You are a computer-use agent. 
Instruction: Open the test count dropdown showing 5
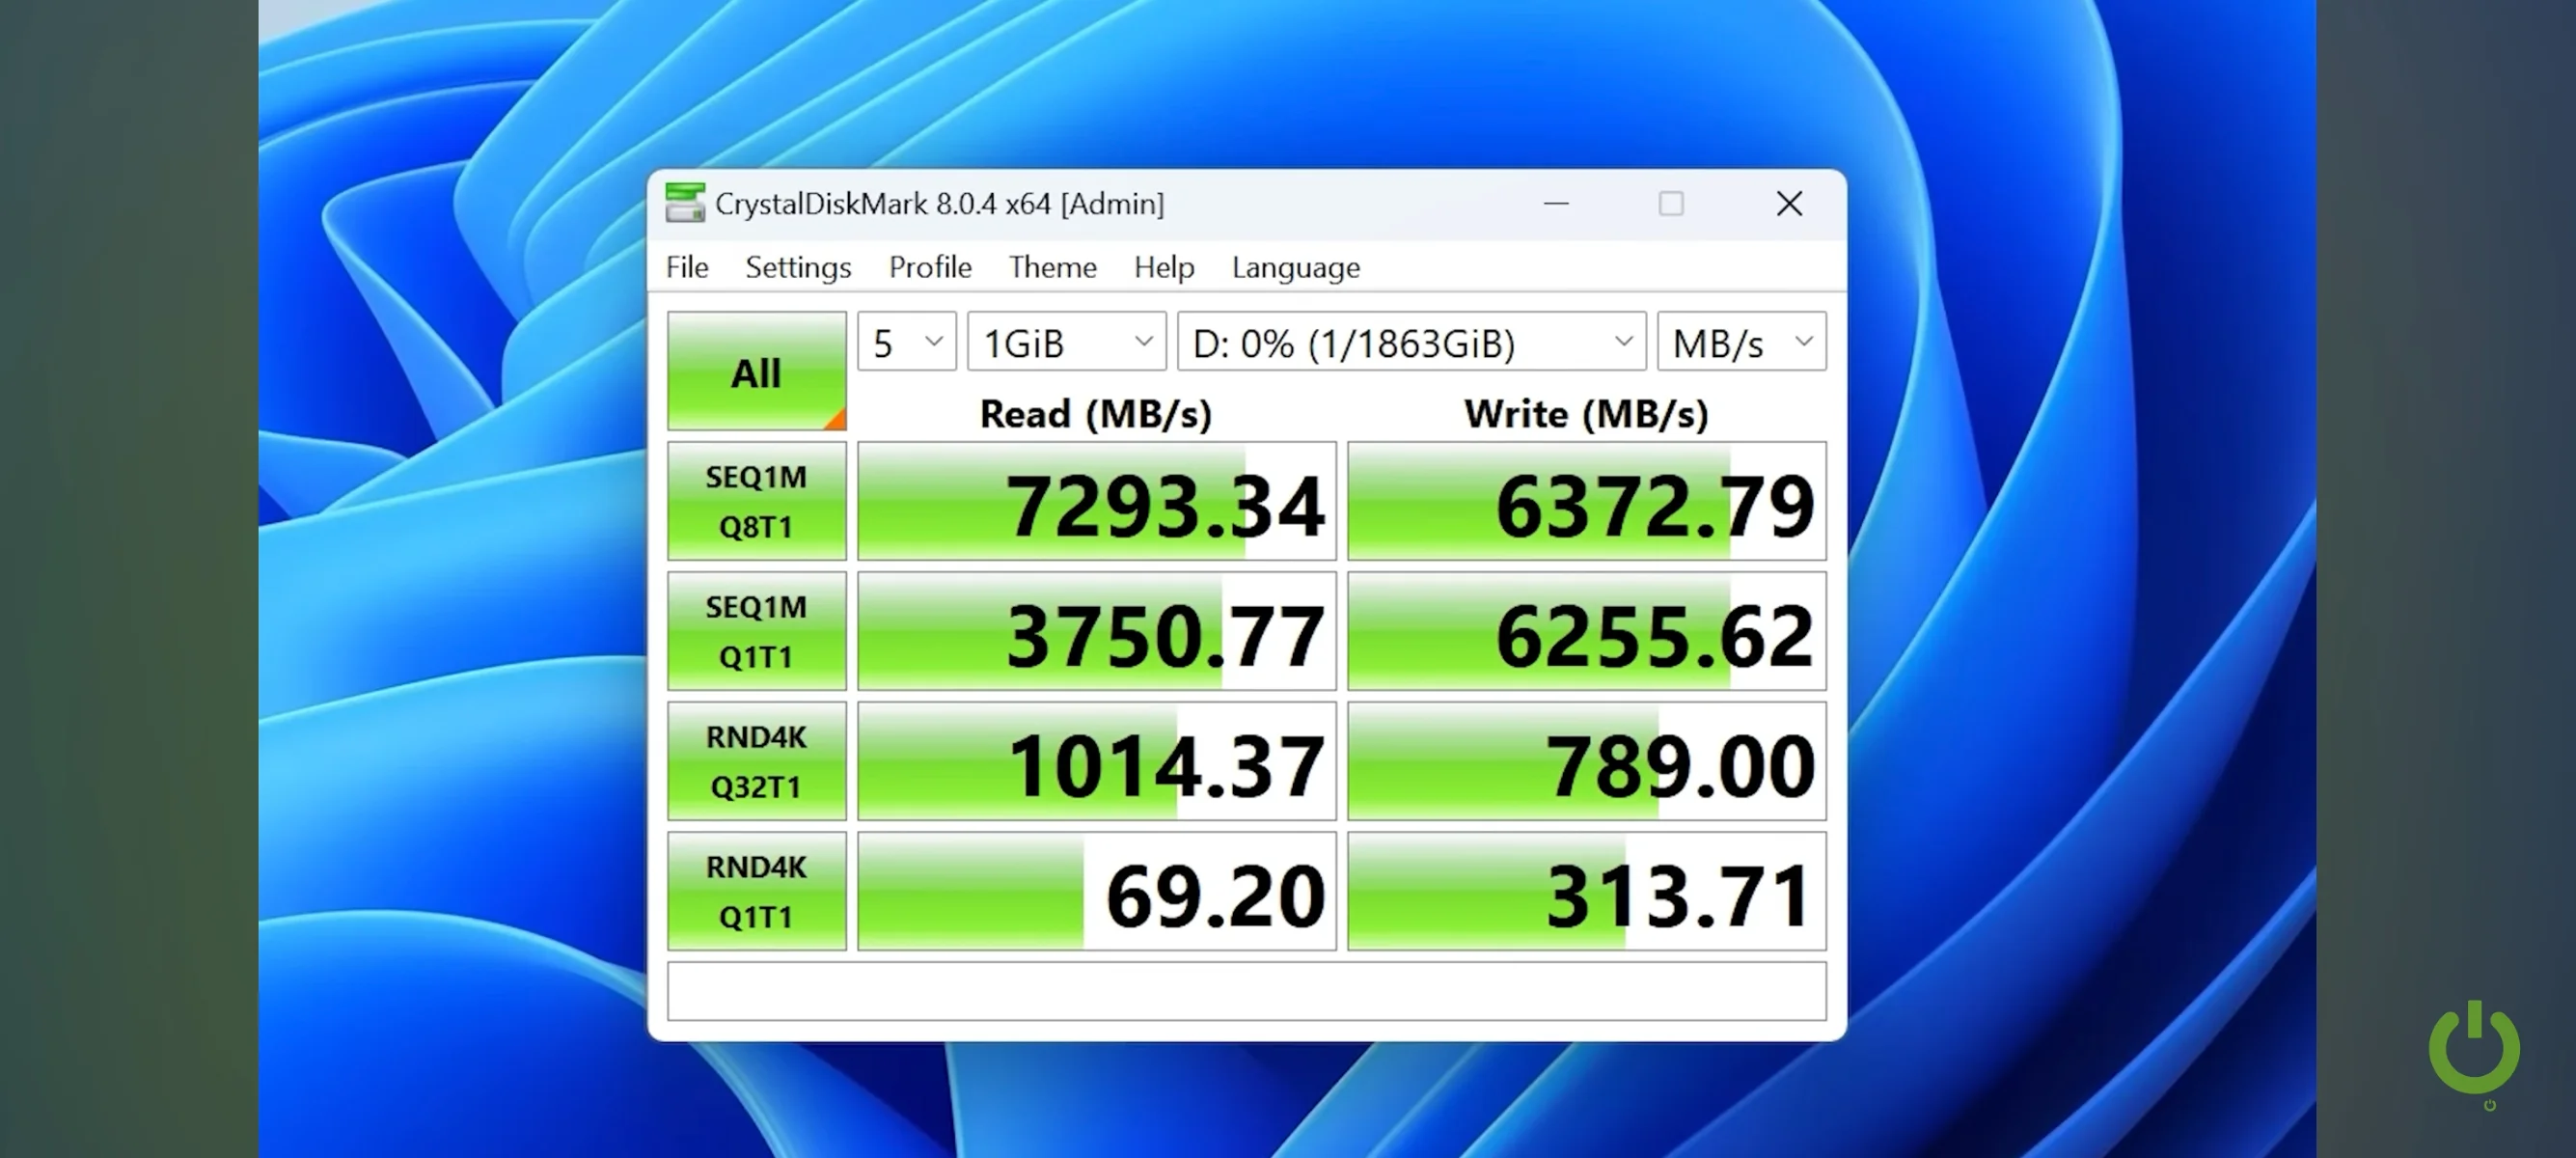pos(906,343)
